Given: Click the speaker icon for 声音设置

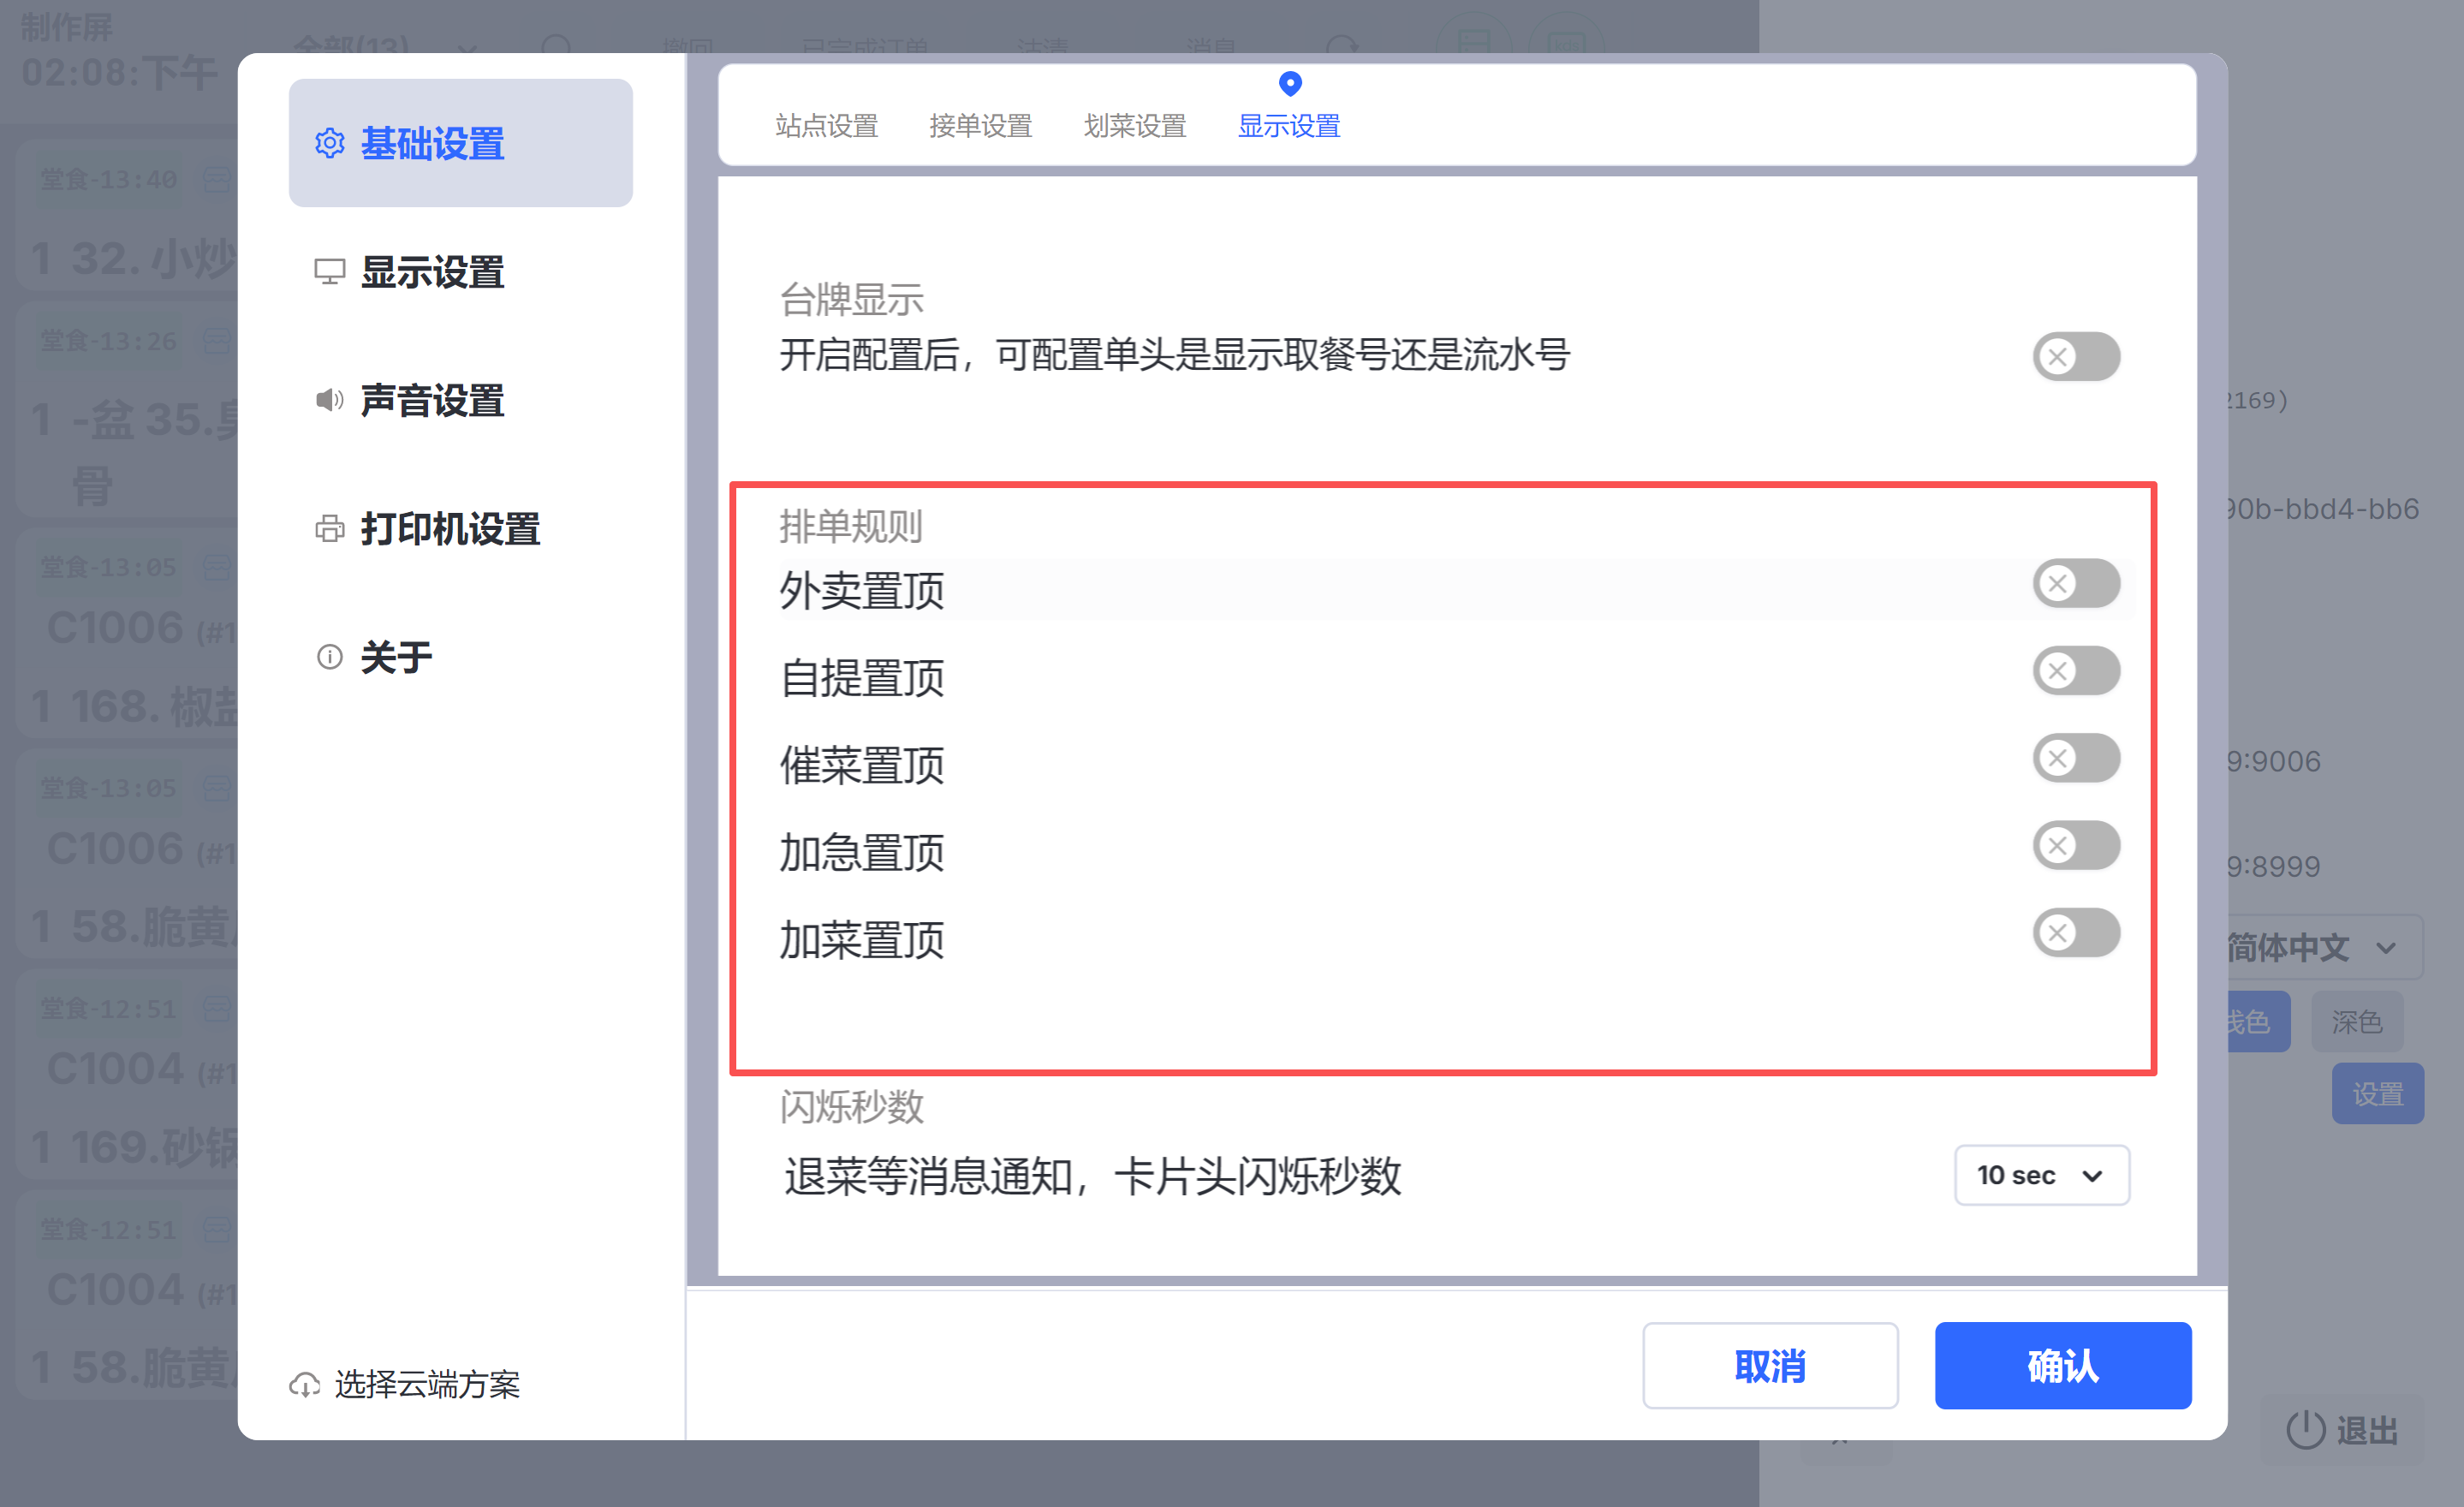Looking at the screenshot, I should pyautogui.click(x=329, y=400).
